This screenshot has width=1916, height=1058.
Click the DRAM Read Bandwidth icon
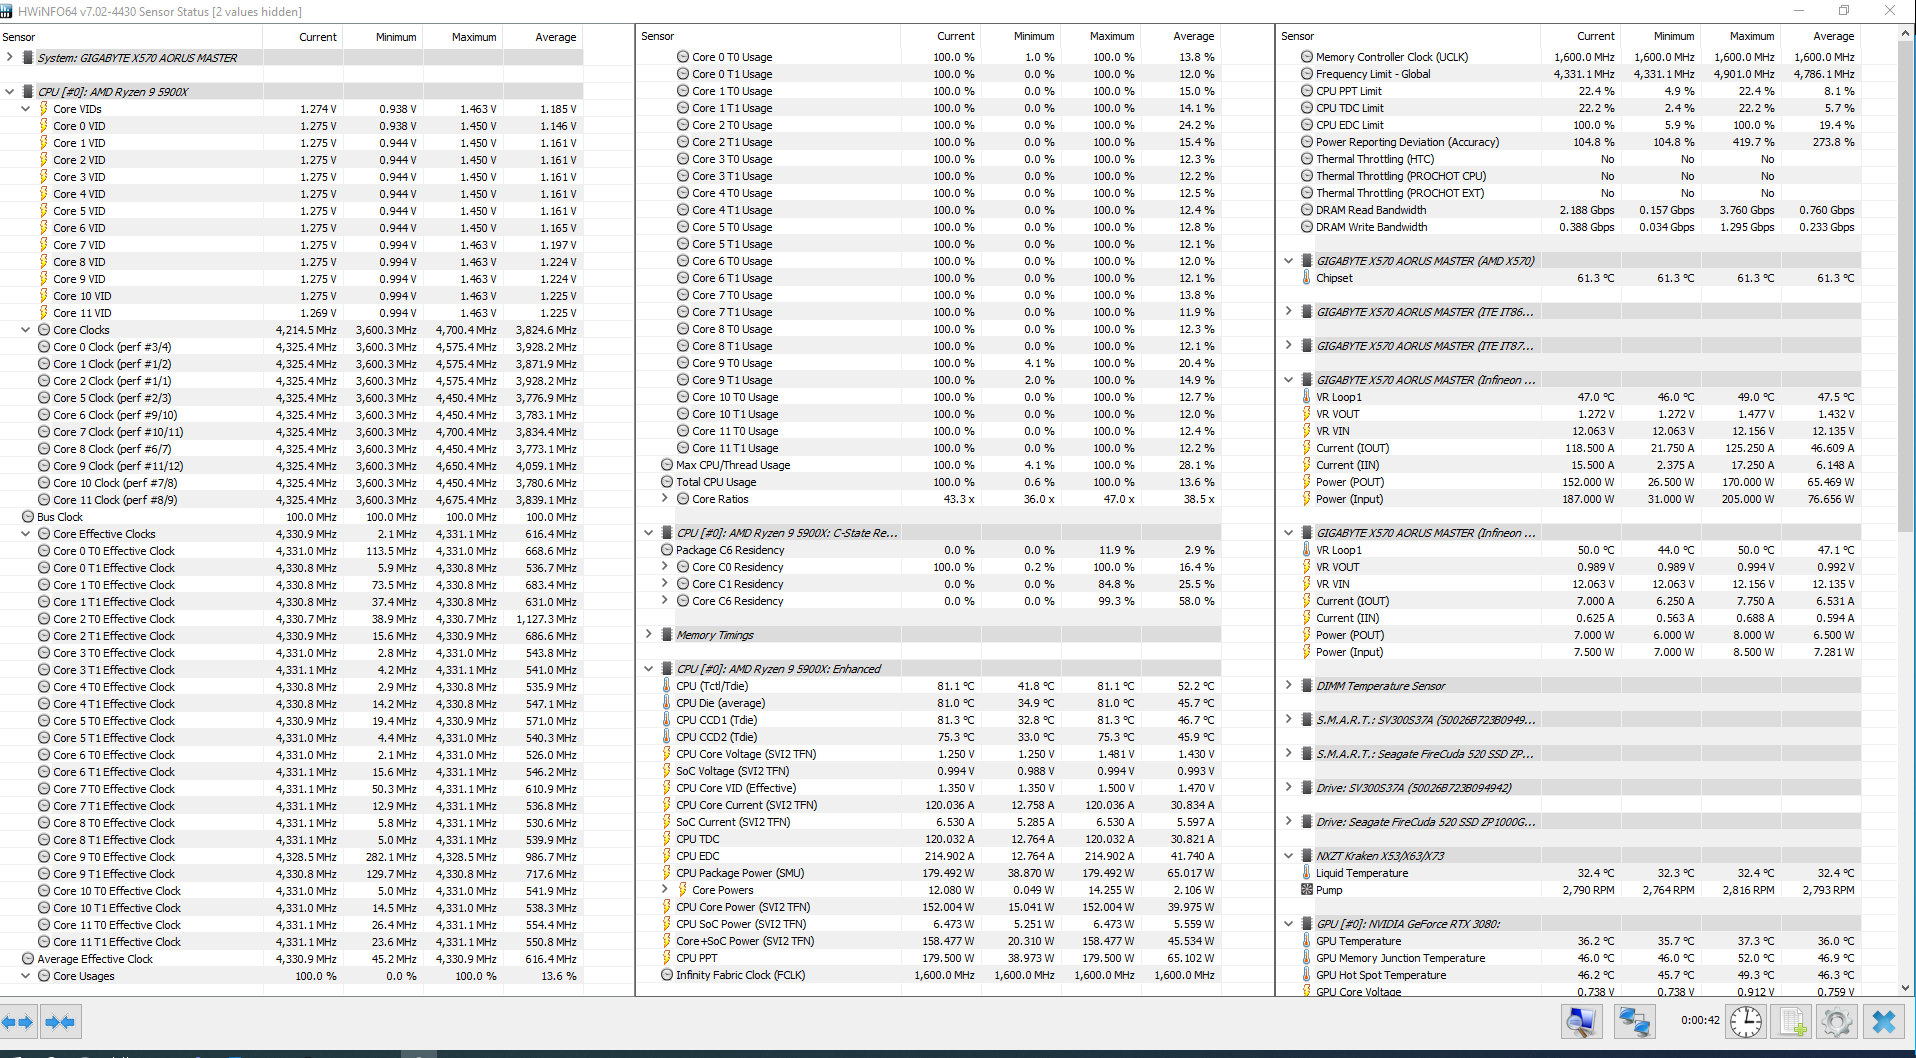tap(1306, 210)
